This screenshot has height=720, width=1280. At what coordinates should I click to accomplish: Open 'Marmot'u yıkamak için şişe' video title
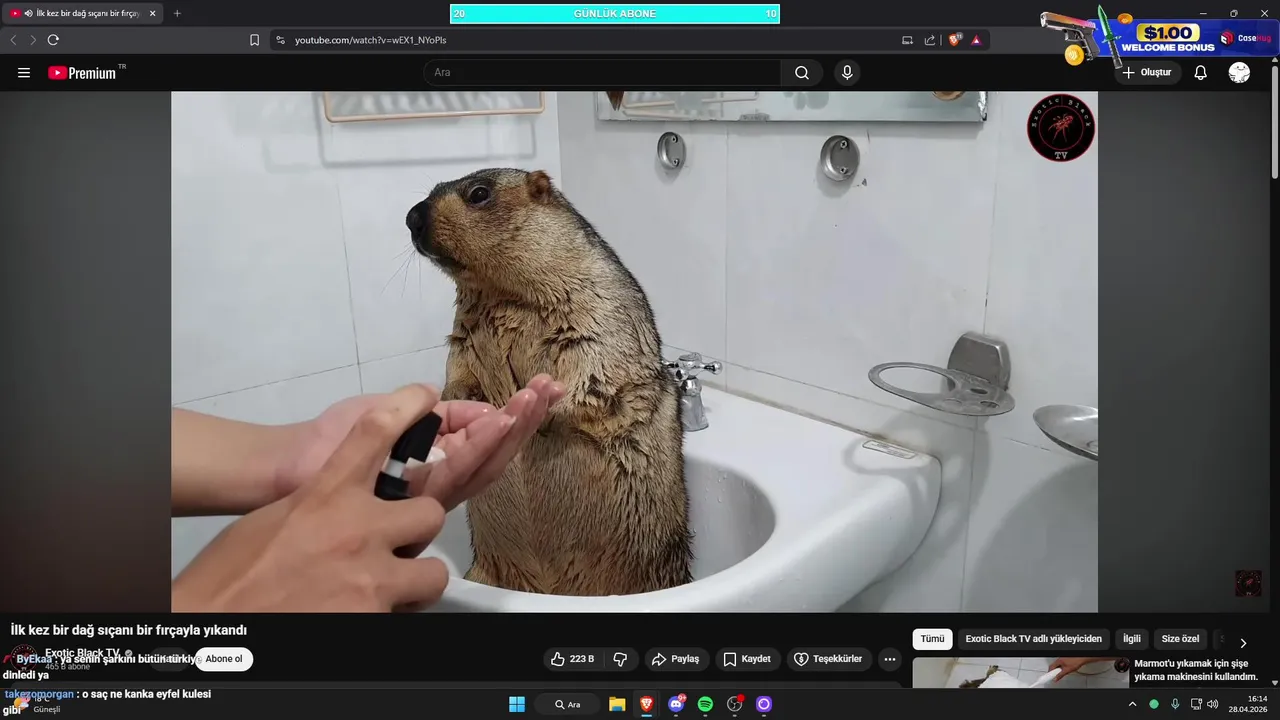(x=1196, y=670)
